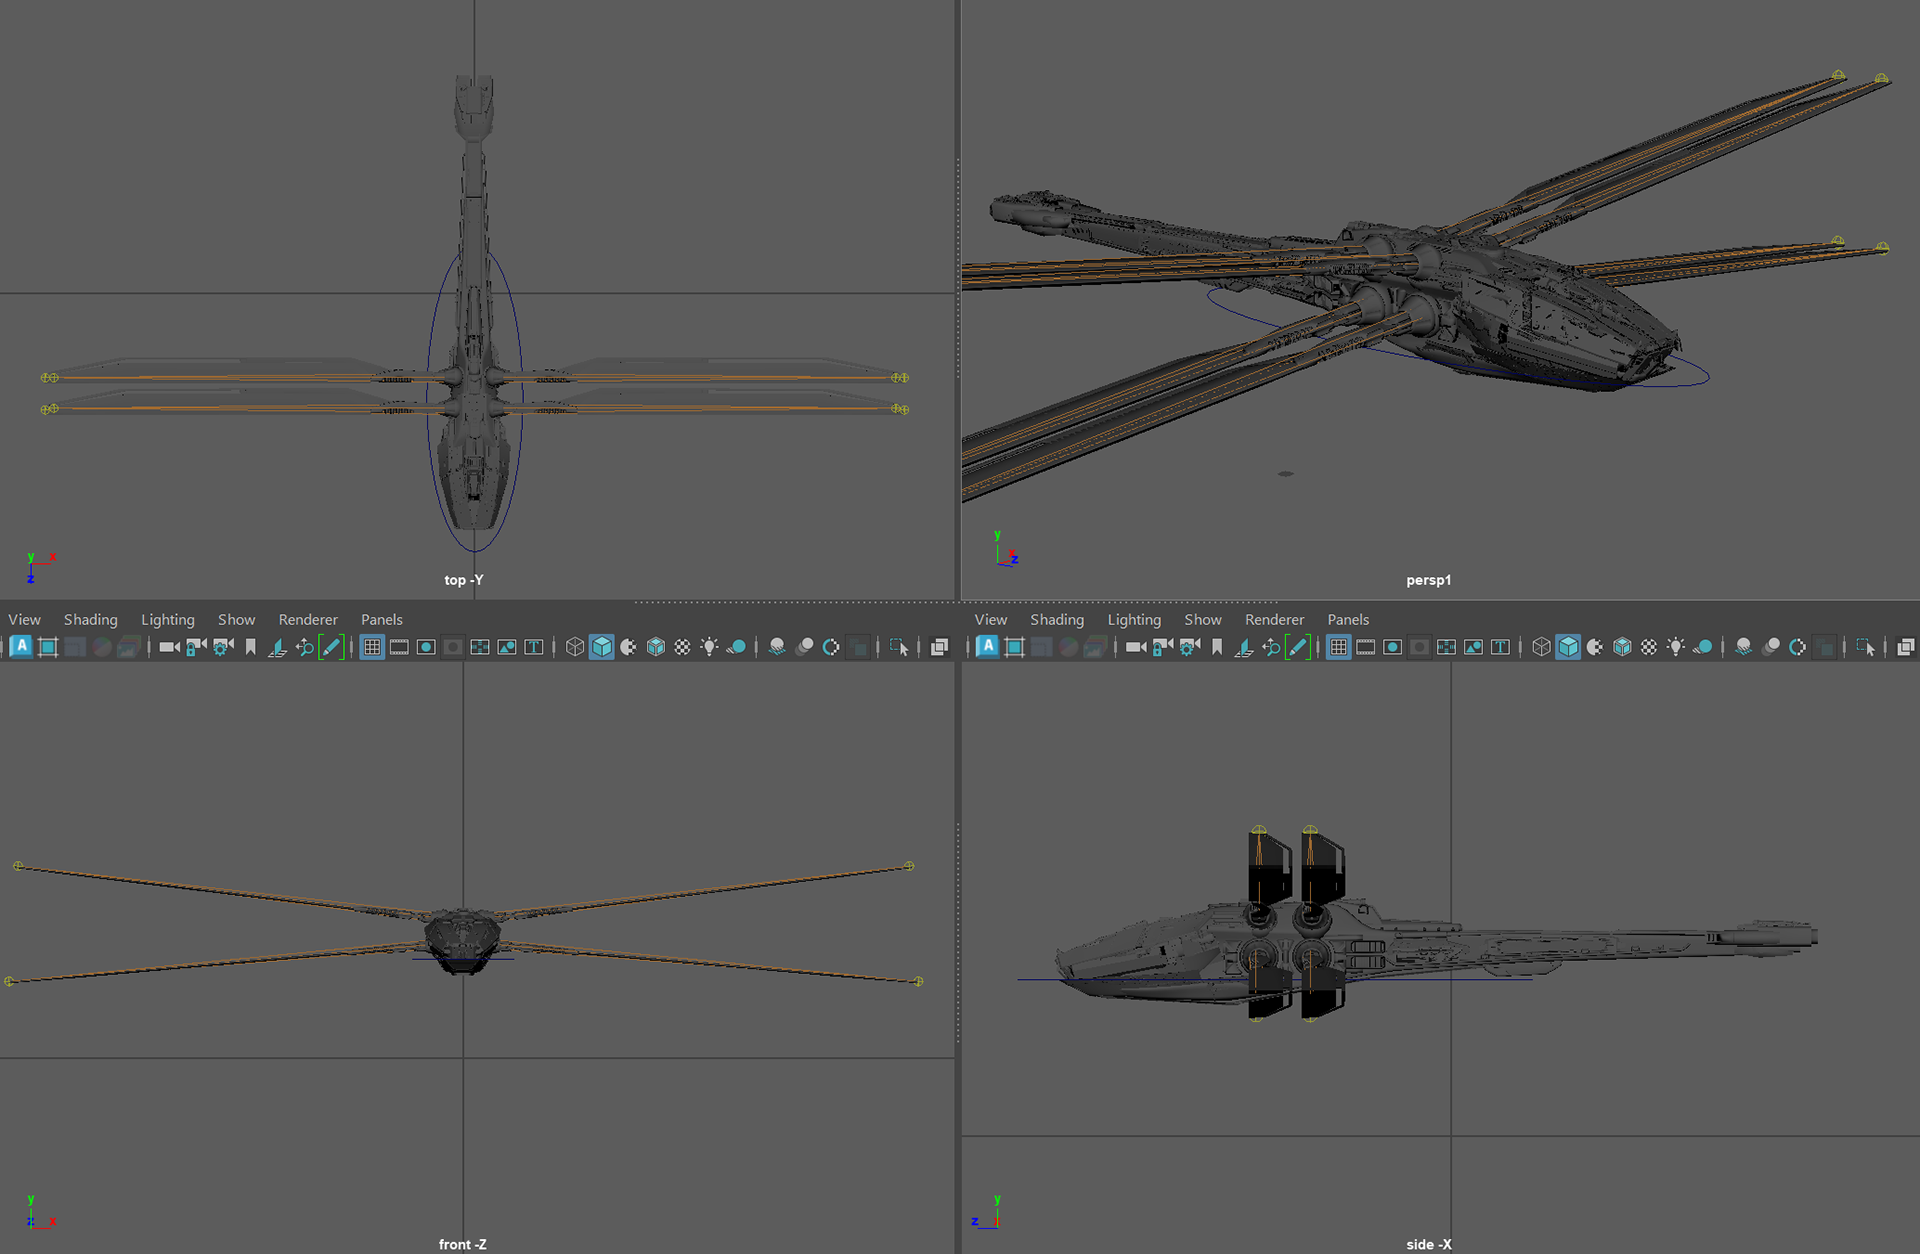Click the 'front -Z' viewport label
The width and height of the screenshot is (1920, 1254).
click(463, 1244)
